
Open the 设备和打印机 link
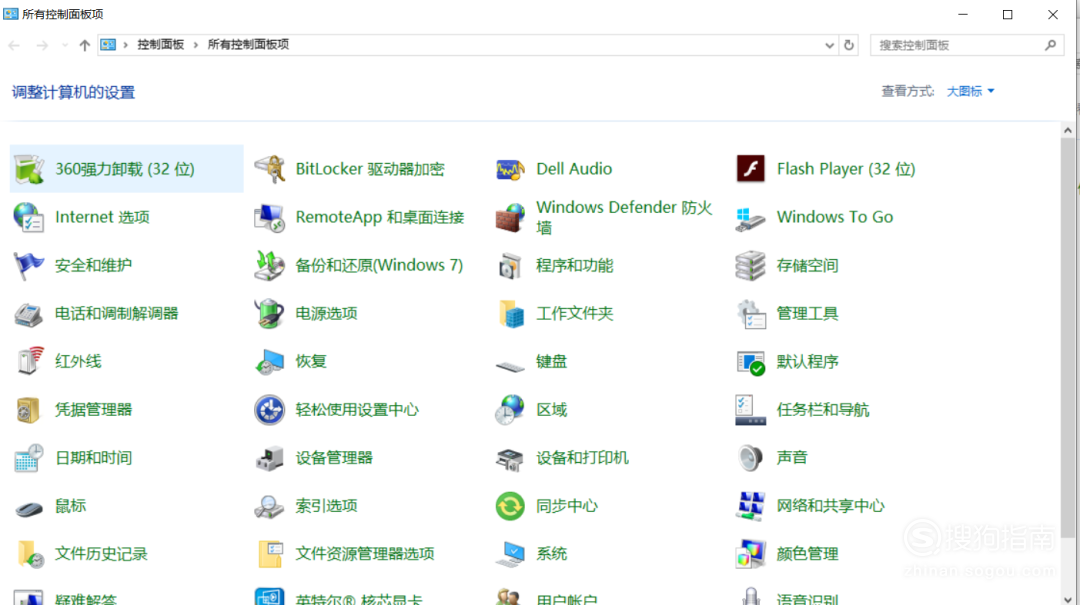coord(583,458)
